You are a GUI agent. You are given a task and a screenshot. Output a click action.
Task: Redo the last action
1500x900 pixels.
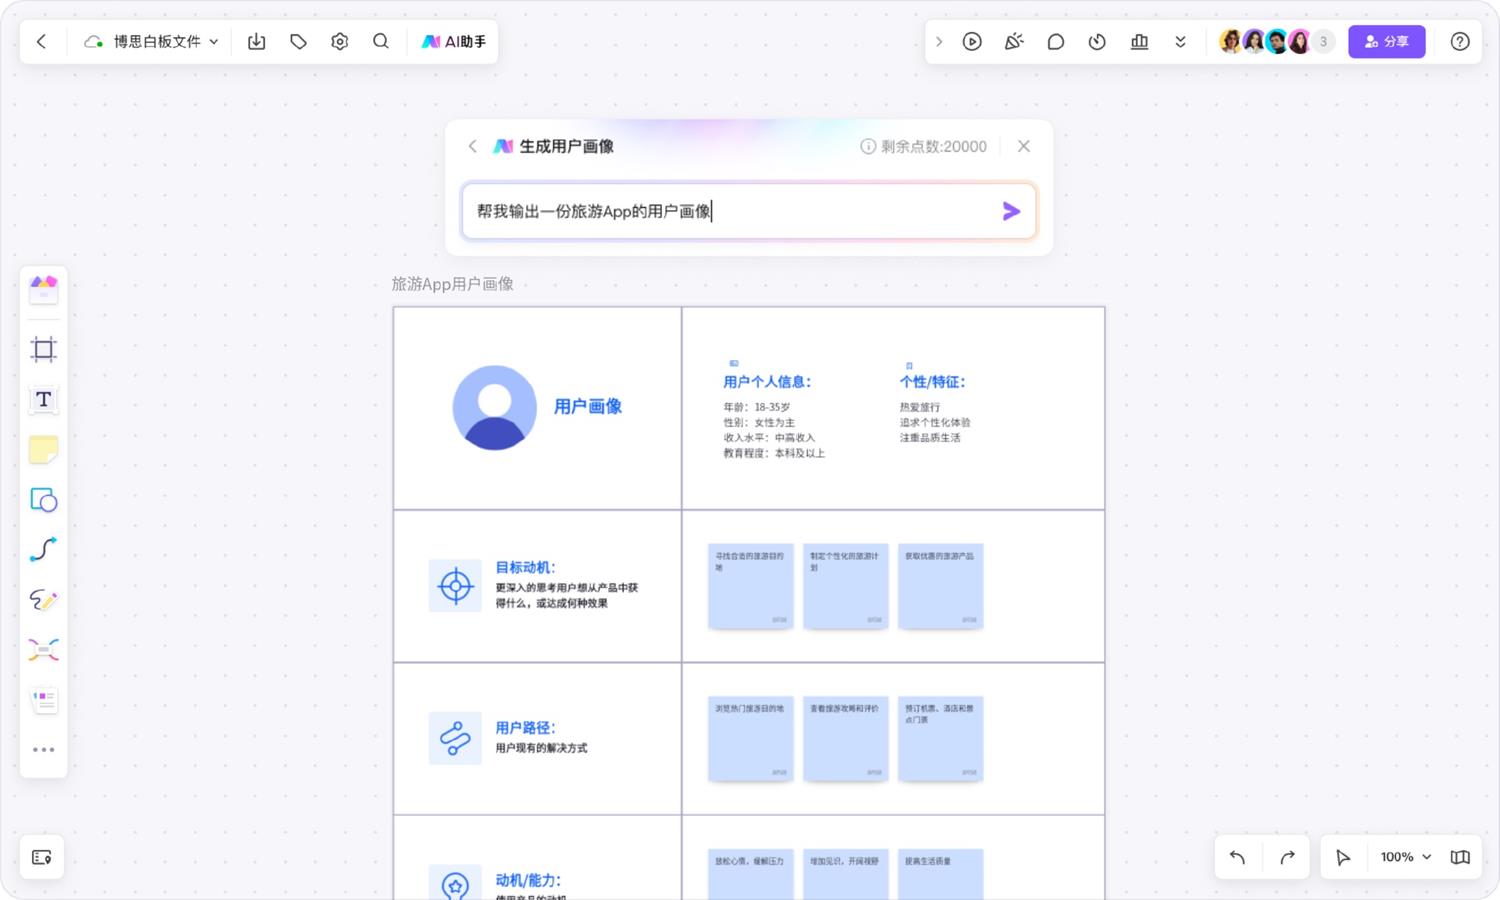1287,857
